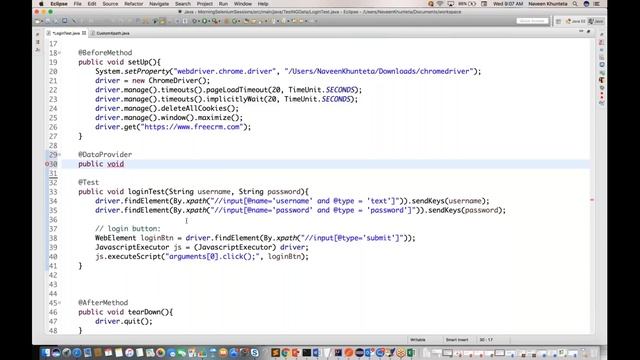Screen dimensions: 640x360
Task: Click the Writable status bar entry
Action: [418, 340]
